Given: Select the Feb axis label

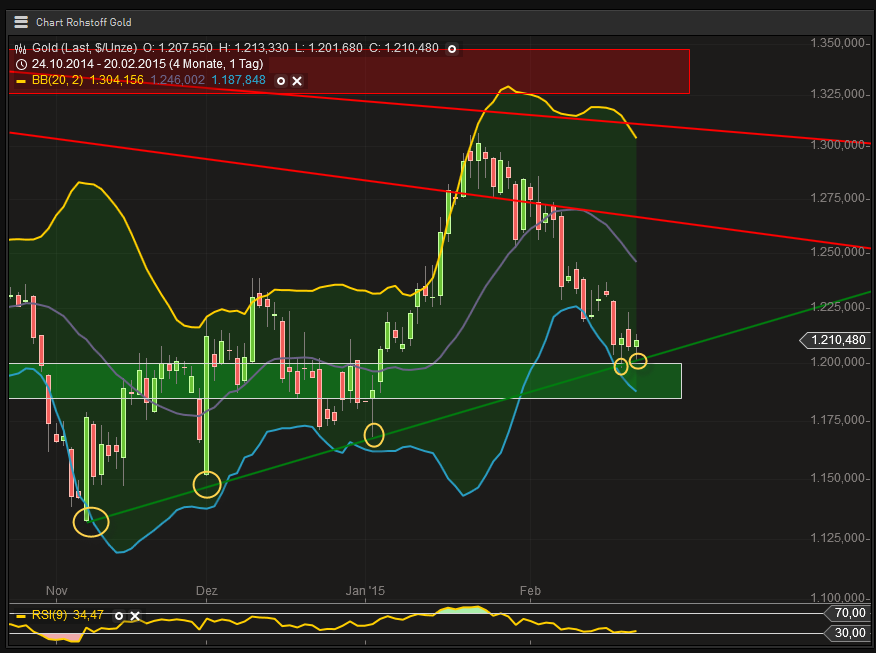Looking at the screenshot, I should [x=529, y=591].
